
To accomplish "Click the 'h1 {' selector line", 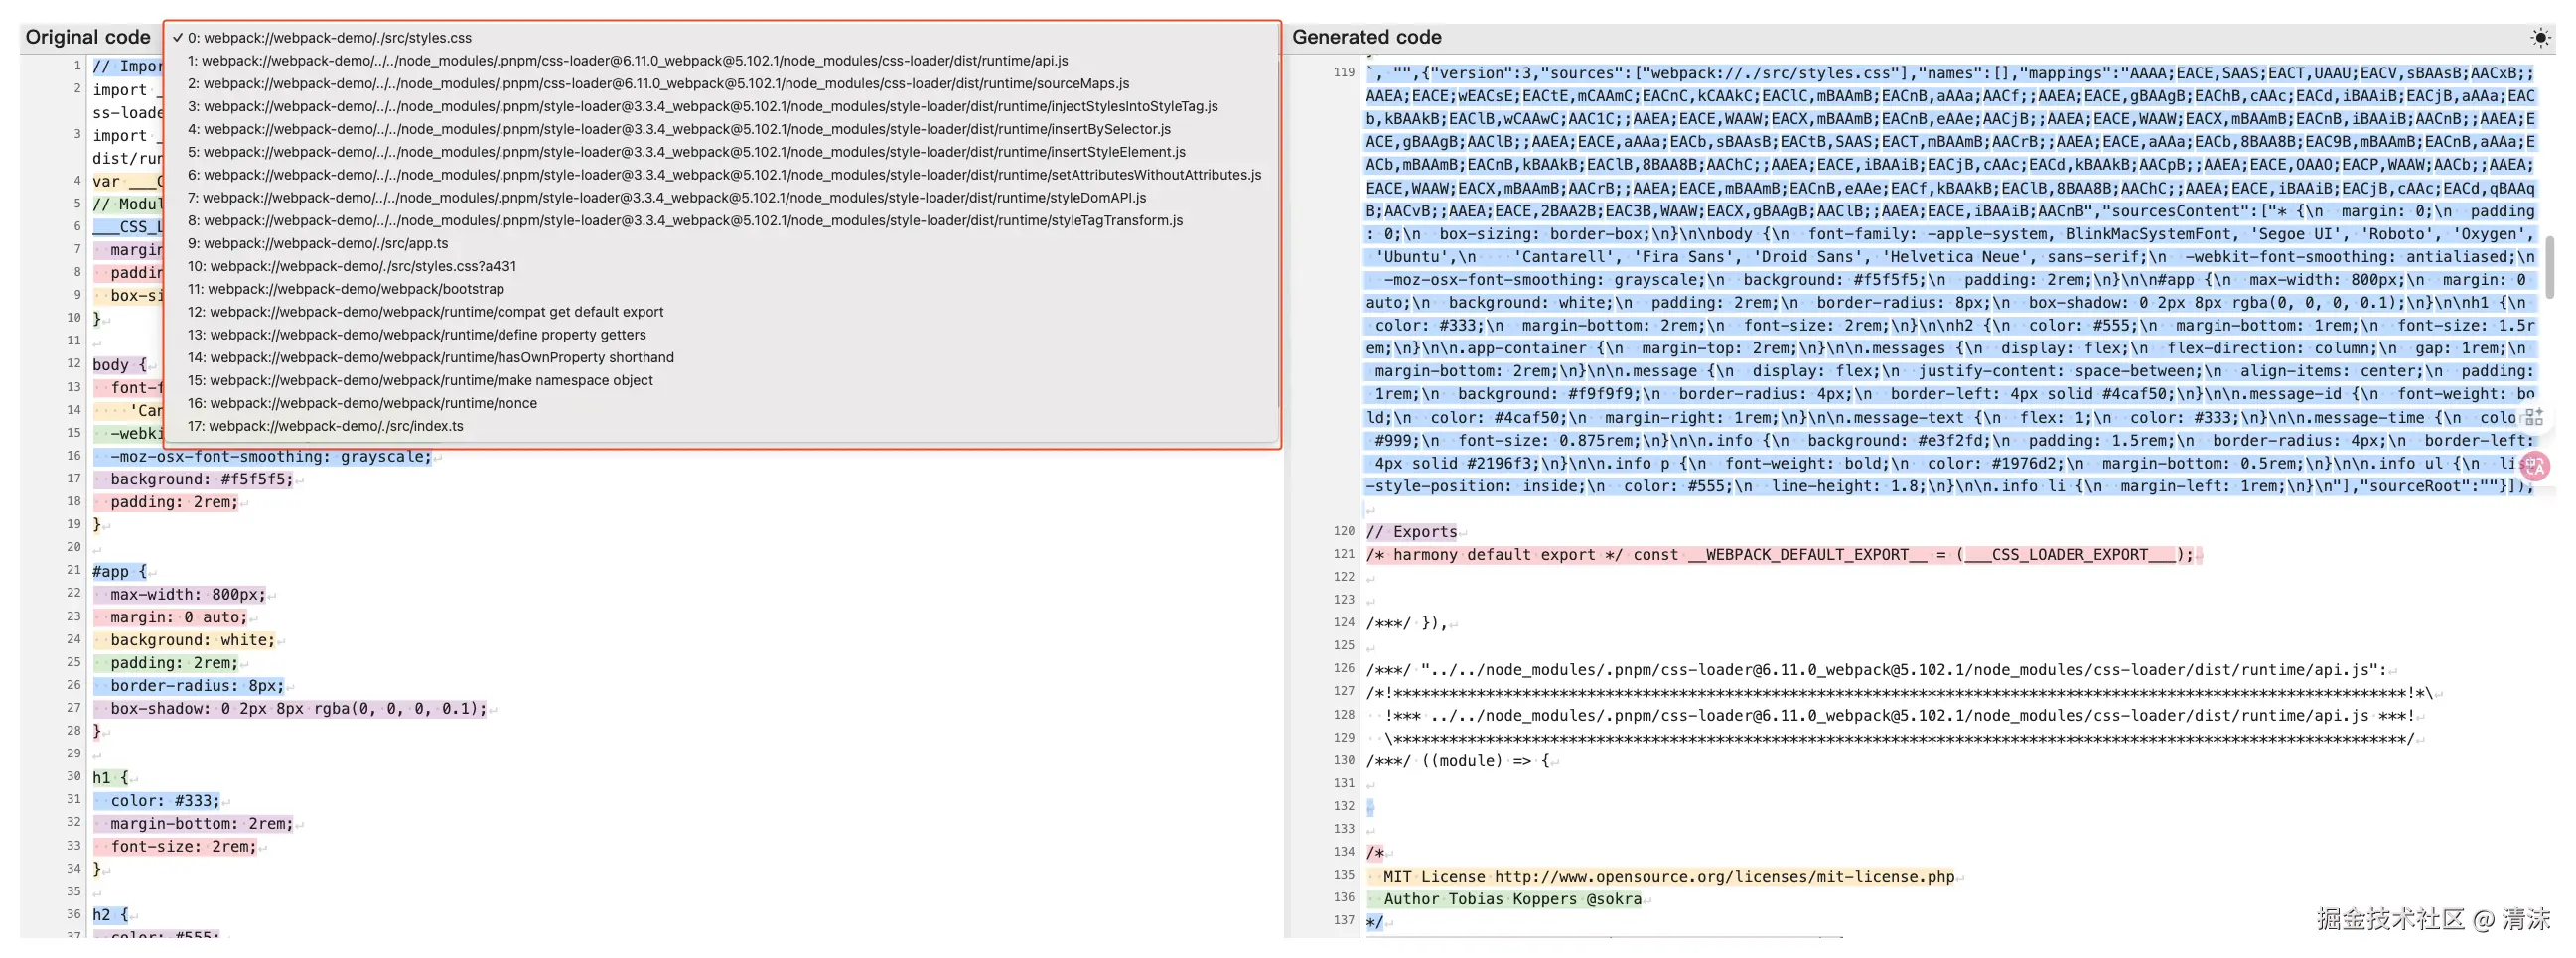I will coord(111,778).
